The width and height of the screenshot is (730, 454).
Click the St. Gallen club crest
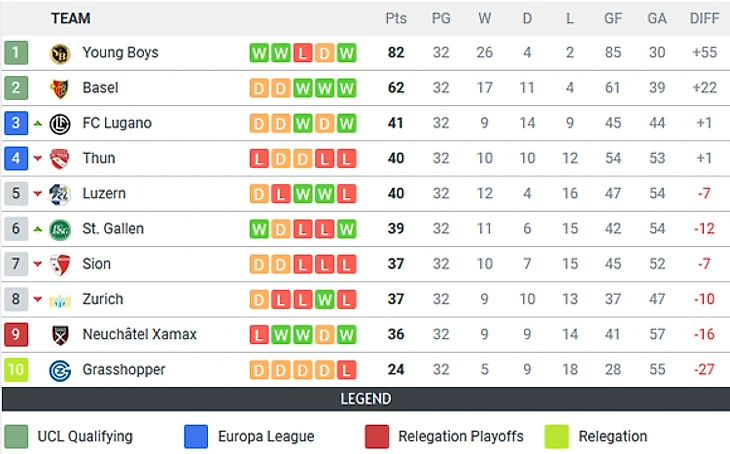(x=60, y=229)
